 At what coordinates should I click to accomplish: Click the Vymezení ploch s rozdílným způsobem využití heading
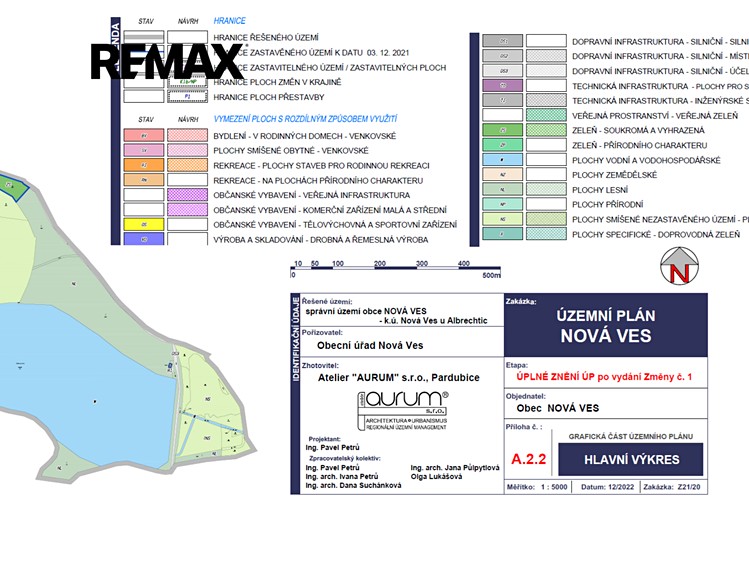(x=305, y=119)
